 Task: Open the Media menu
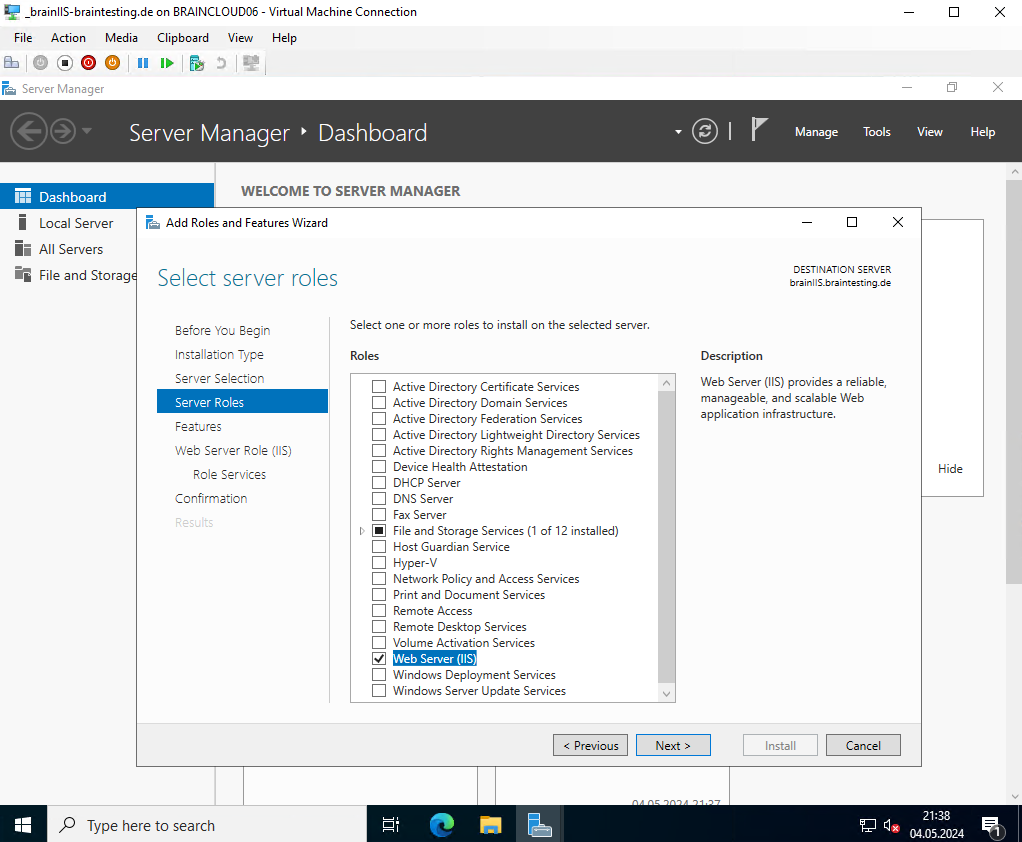[x=121, y=38]
